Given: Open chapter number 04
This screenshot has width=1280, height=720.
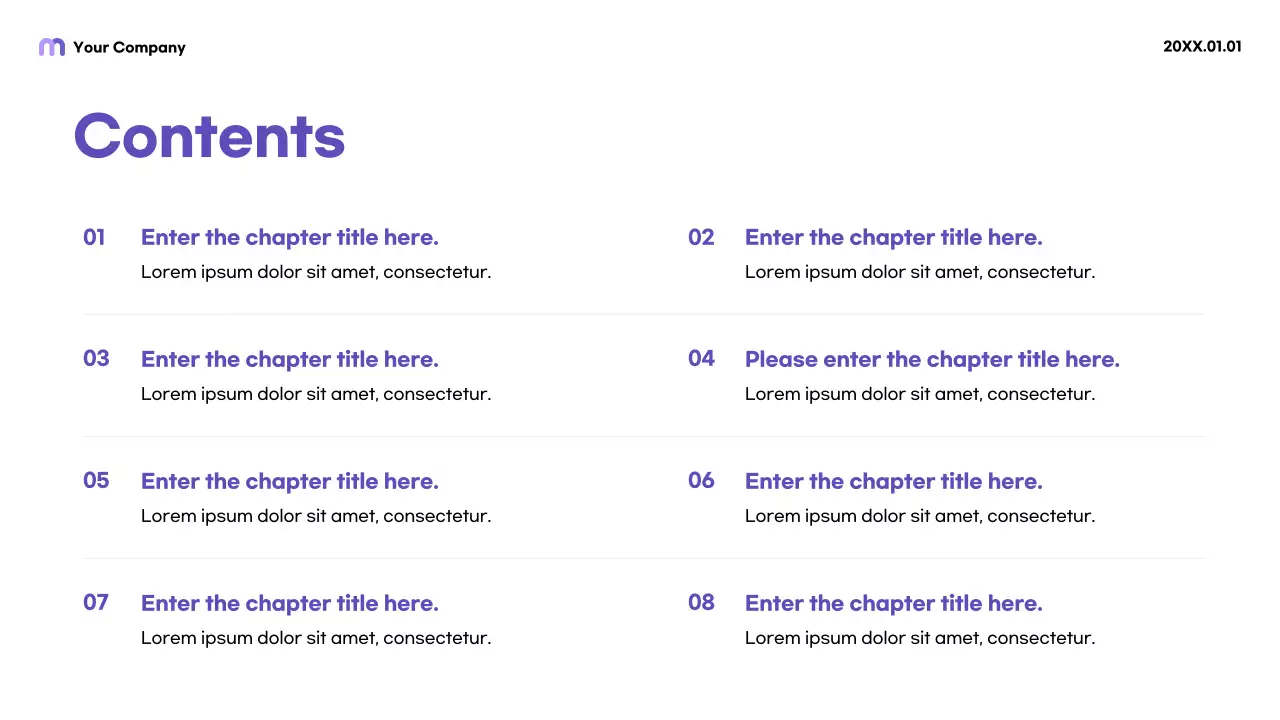Looking at the screenshot, I should 701,358.
